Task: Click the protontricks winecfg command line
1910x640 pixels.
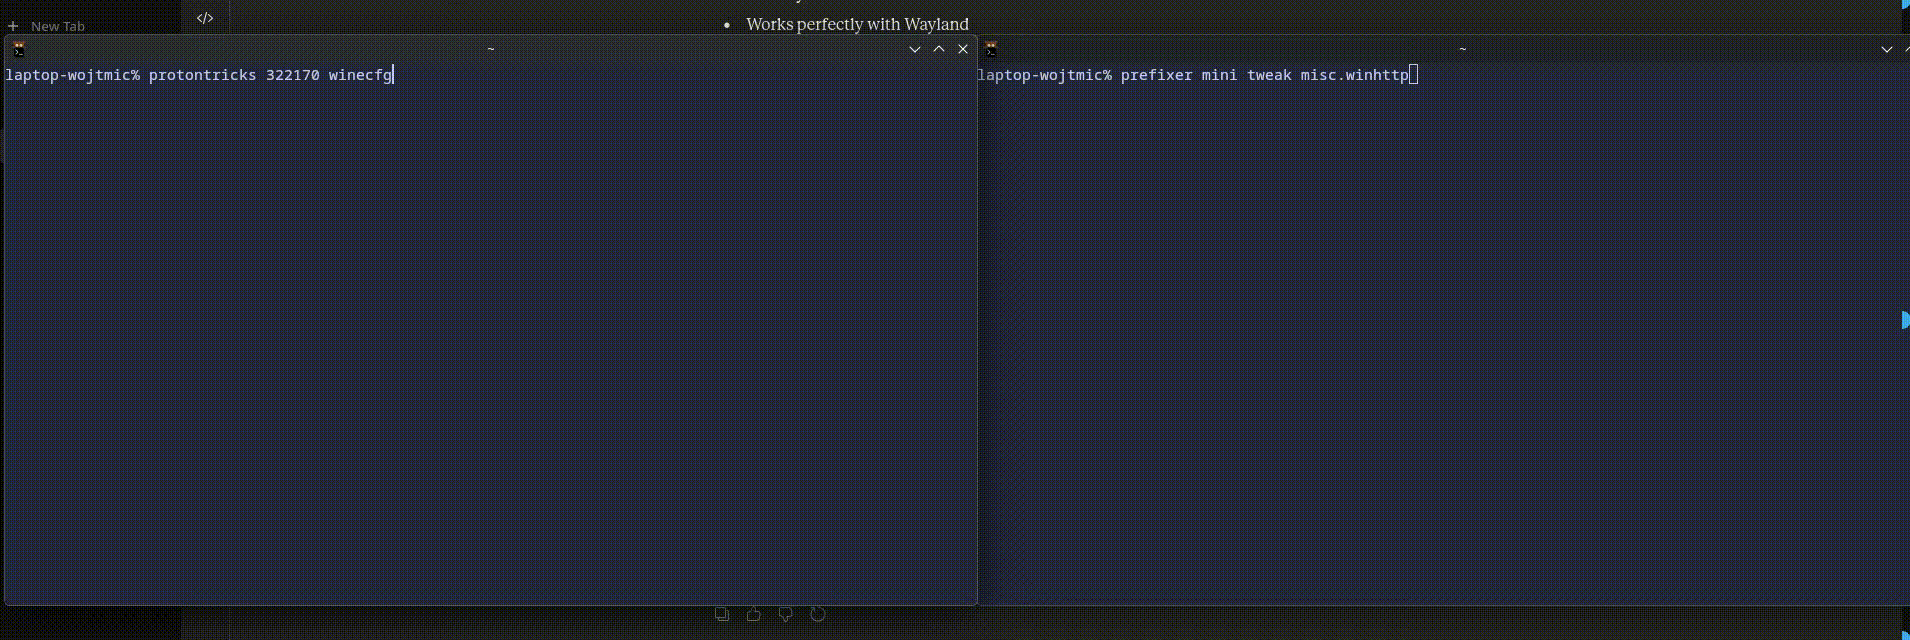Action: tap(200, 75)
